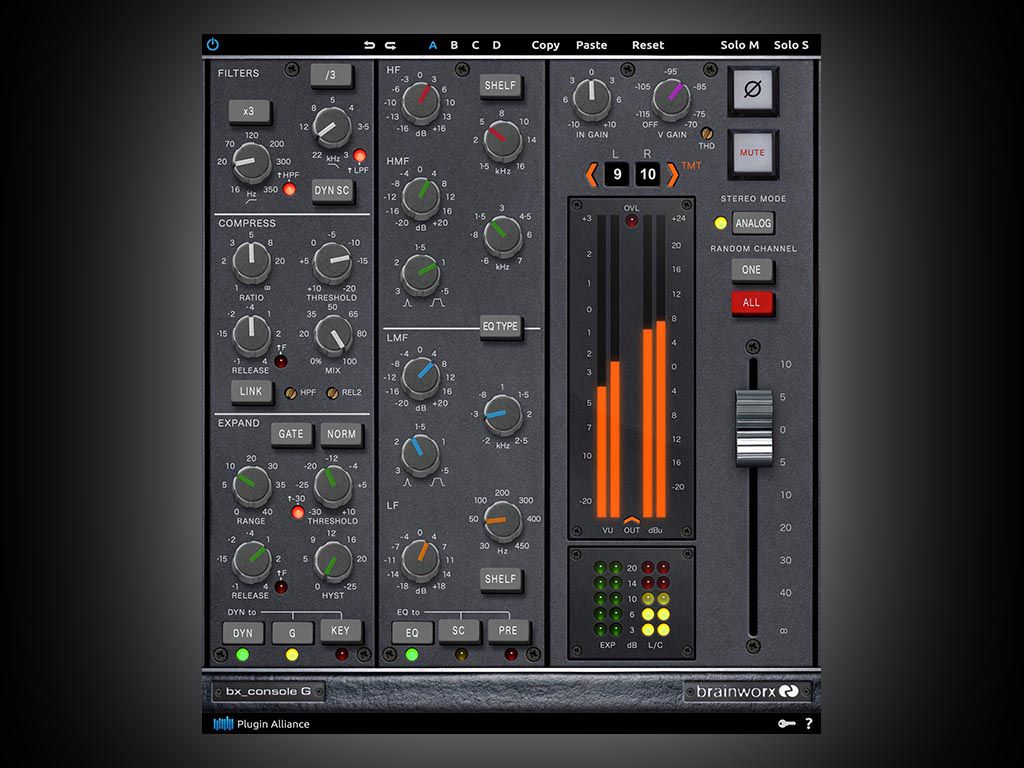The height and width of the screenshot is (768, 1024).
Task: Click the left orange TMT channel arrow
Action: (x=592, y=175)
